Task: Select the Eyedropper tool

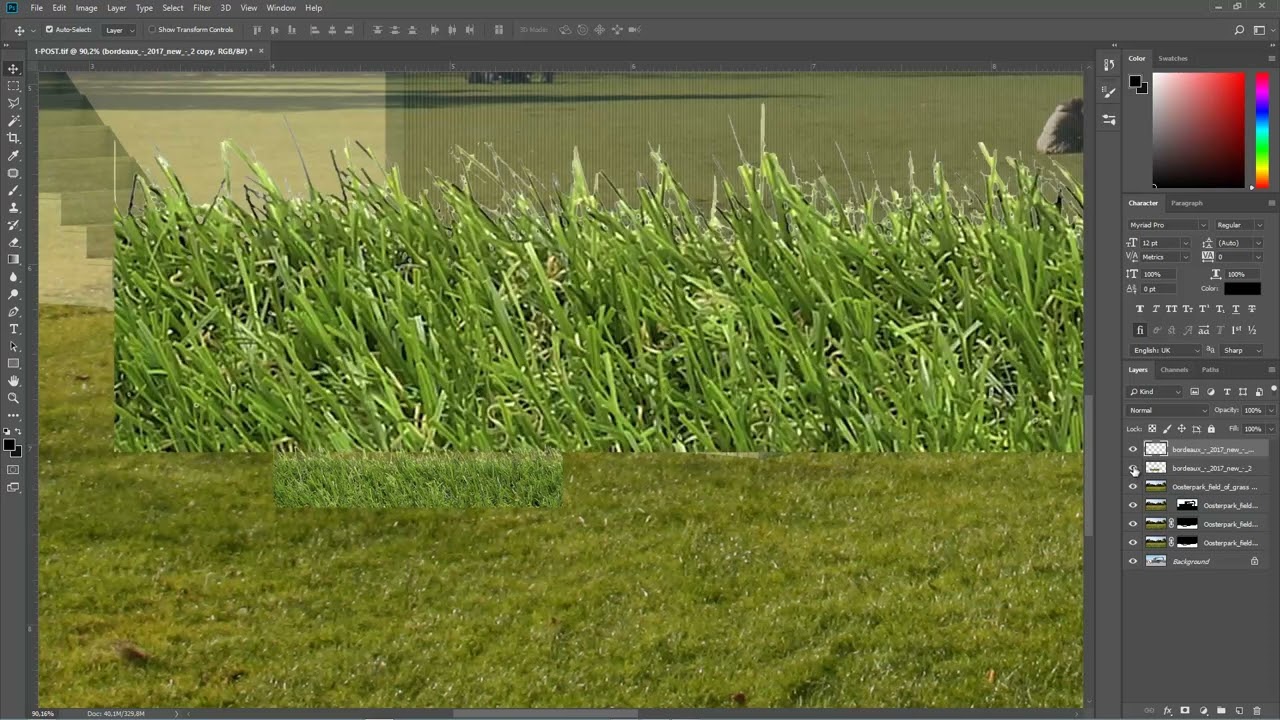Action: pos(13,155)
